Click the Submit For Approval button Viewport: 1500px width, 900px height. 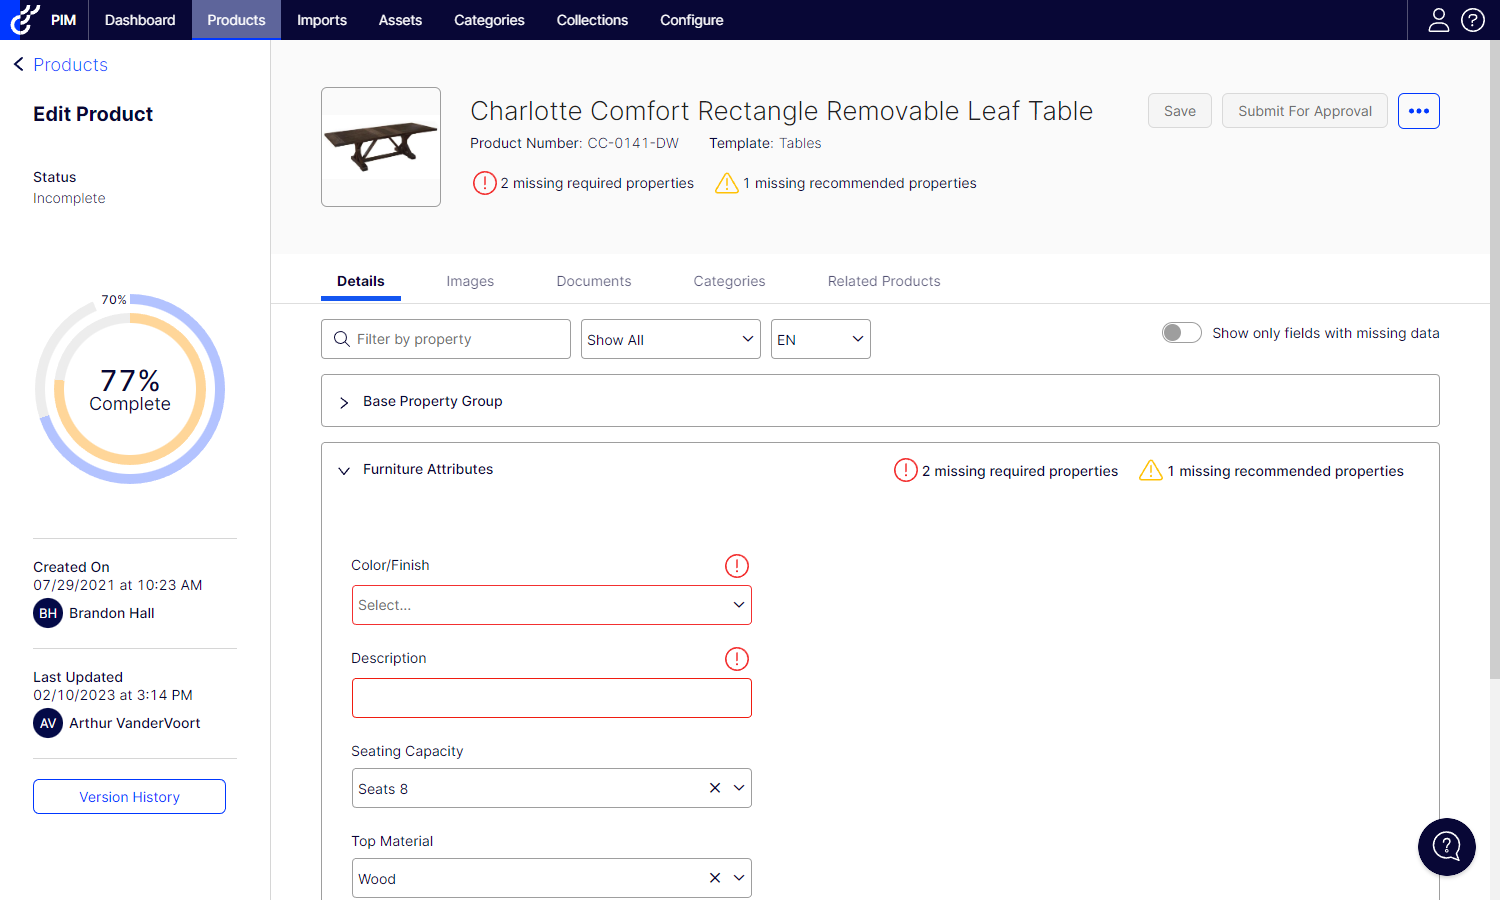[x=1304, y=111]
